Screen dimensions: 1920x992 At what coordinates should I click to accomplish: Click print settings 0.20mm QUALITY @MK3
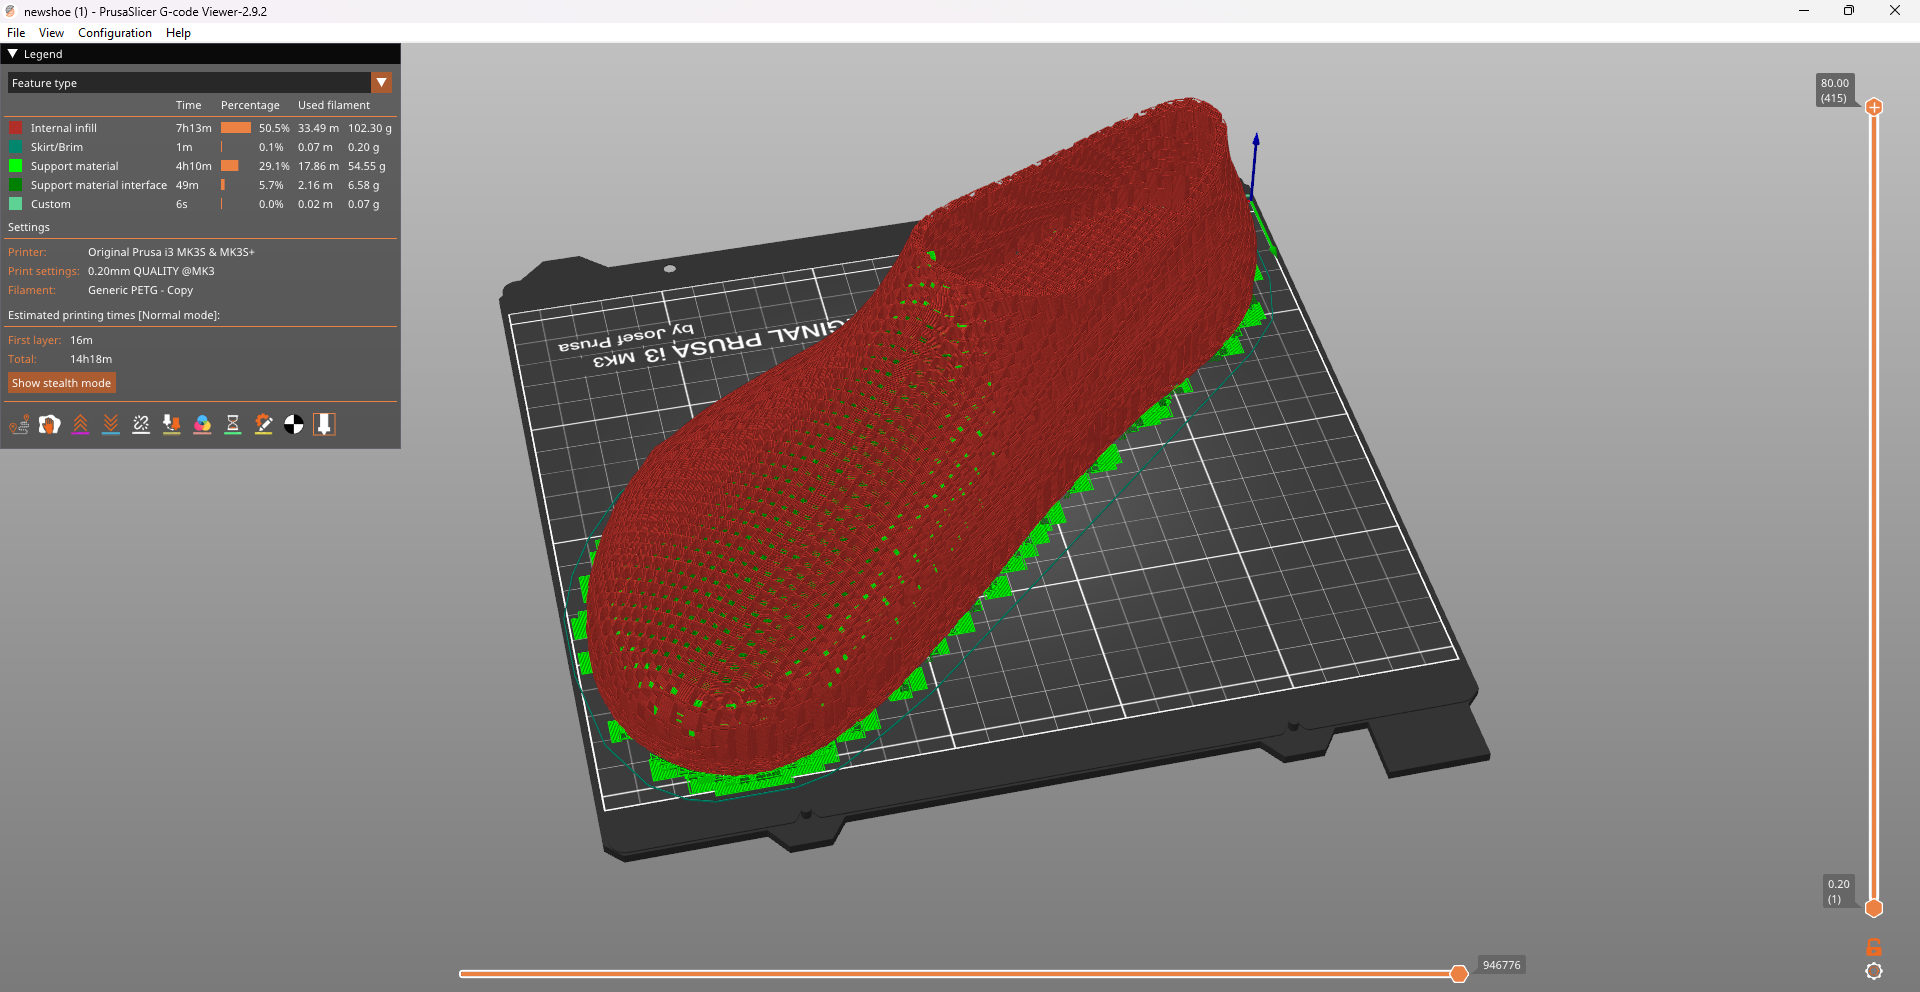click(x=151, y=271)
